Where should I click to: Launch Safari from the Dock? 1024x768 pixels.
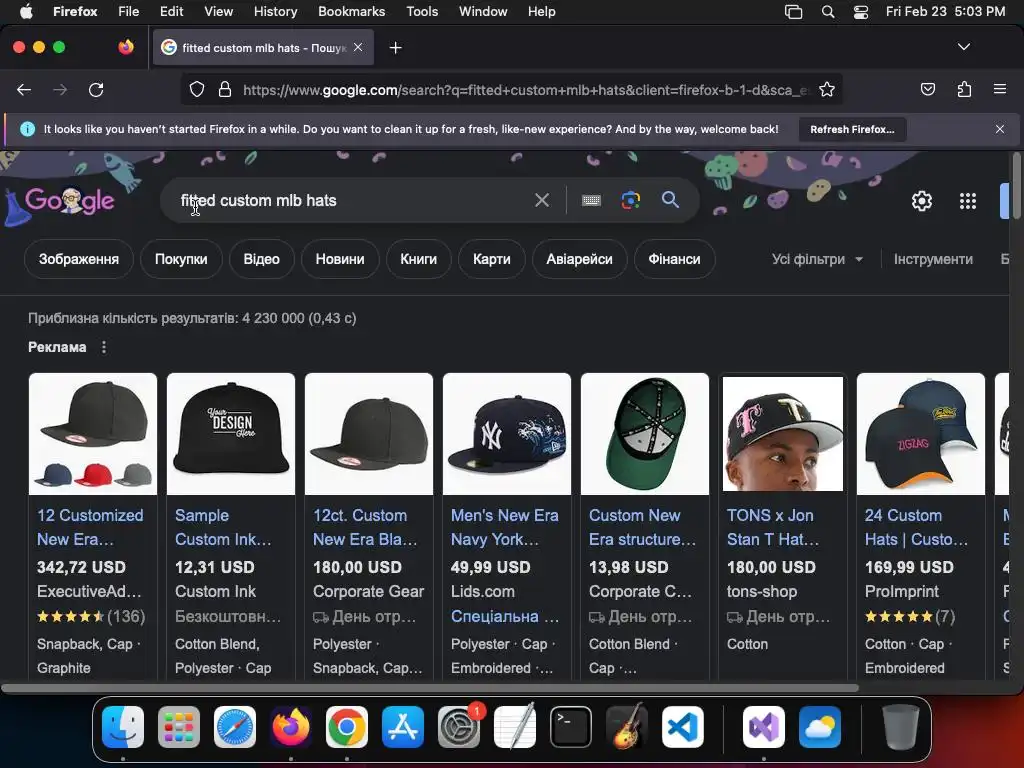click(x=234, y=727)
